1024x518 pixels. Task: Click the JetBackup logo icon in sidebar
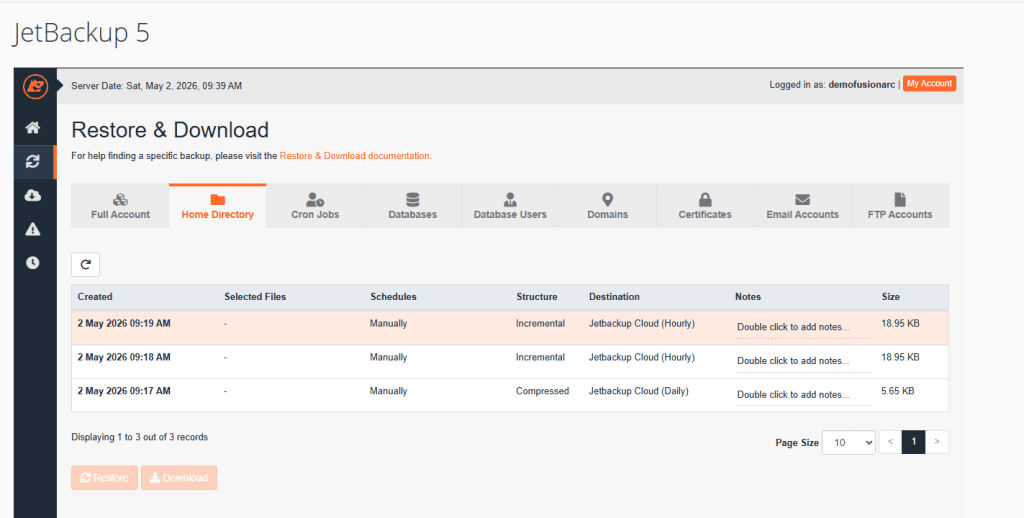[x=35, y=87]
